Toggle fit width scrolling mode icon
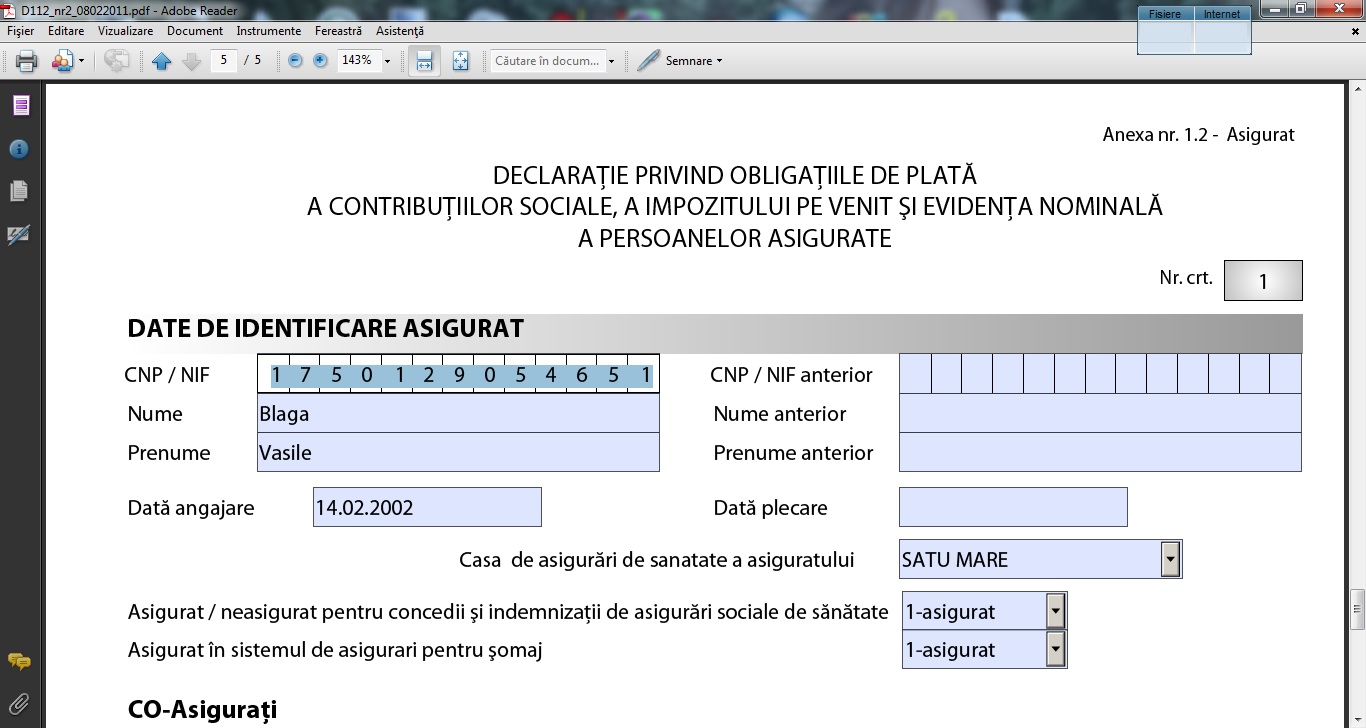 [x=424, y=61]
